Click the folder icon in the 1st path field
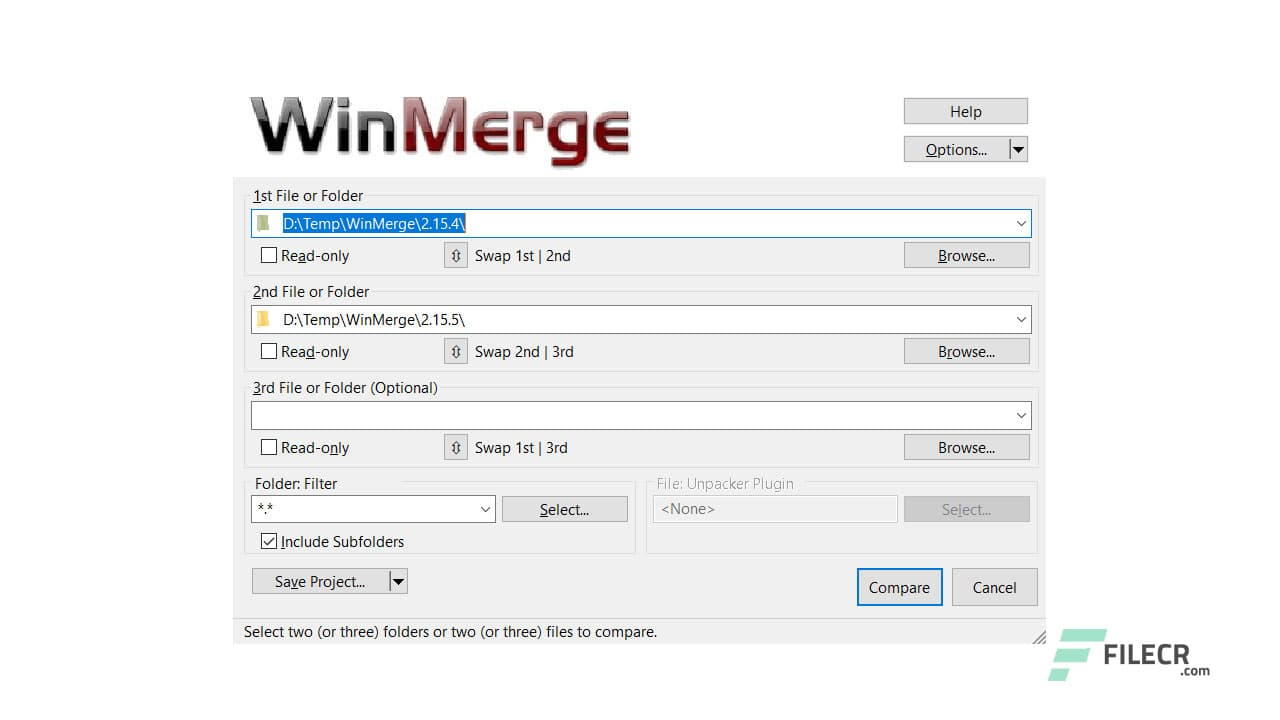 [x=263, y=223]
